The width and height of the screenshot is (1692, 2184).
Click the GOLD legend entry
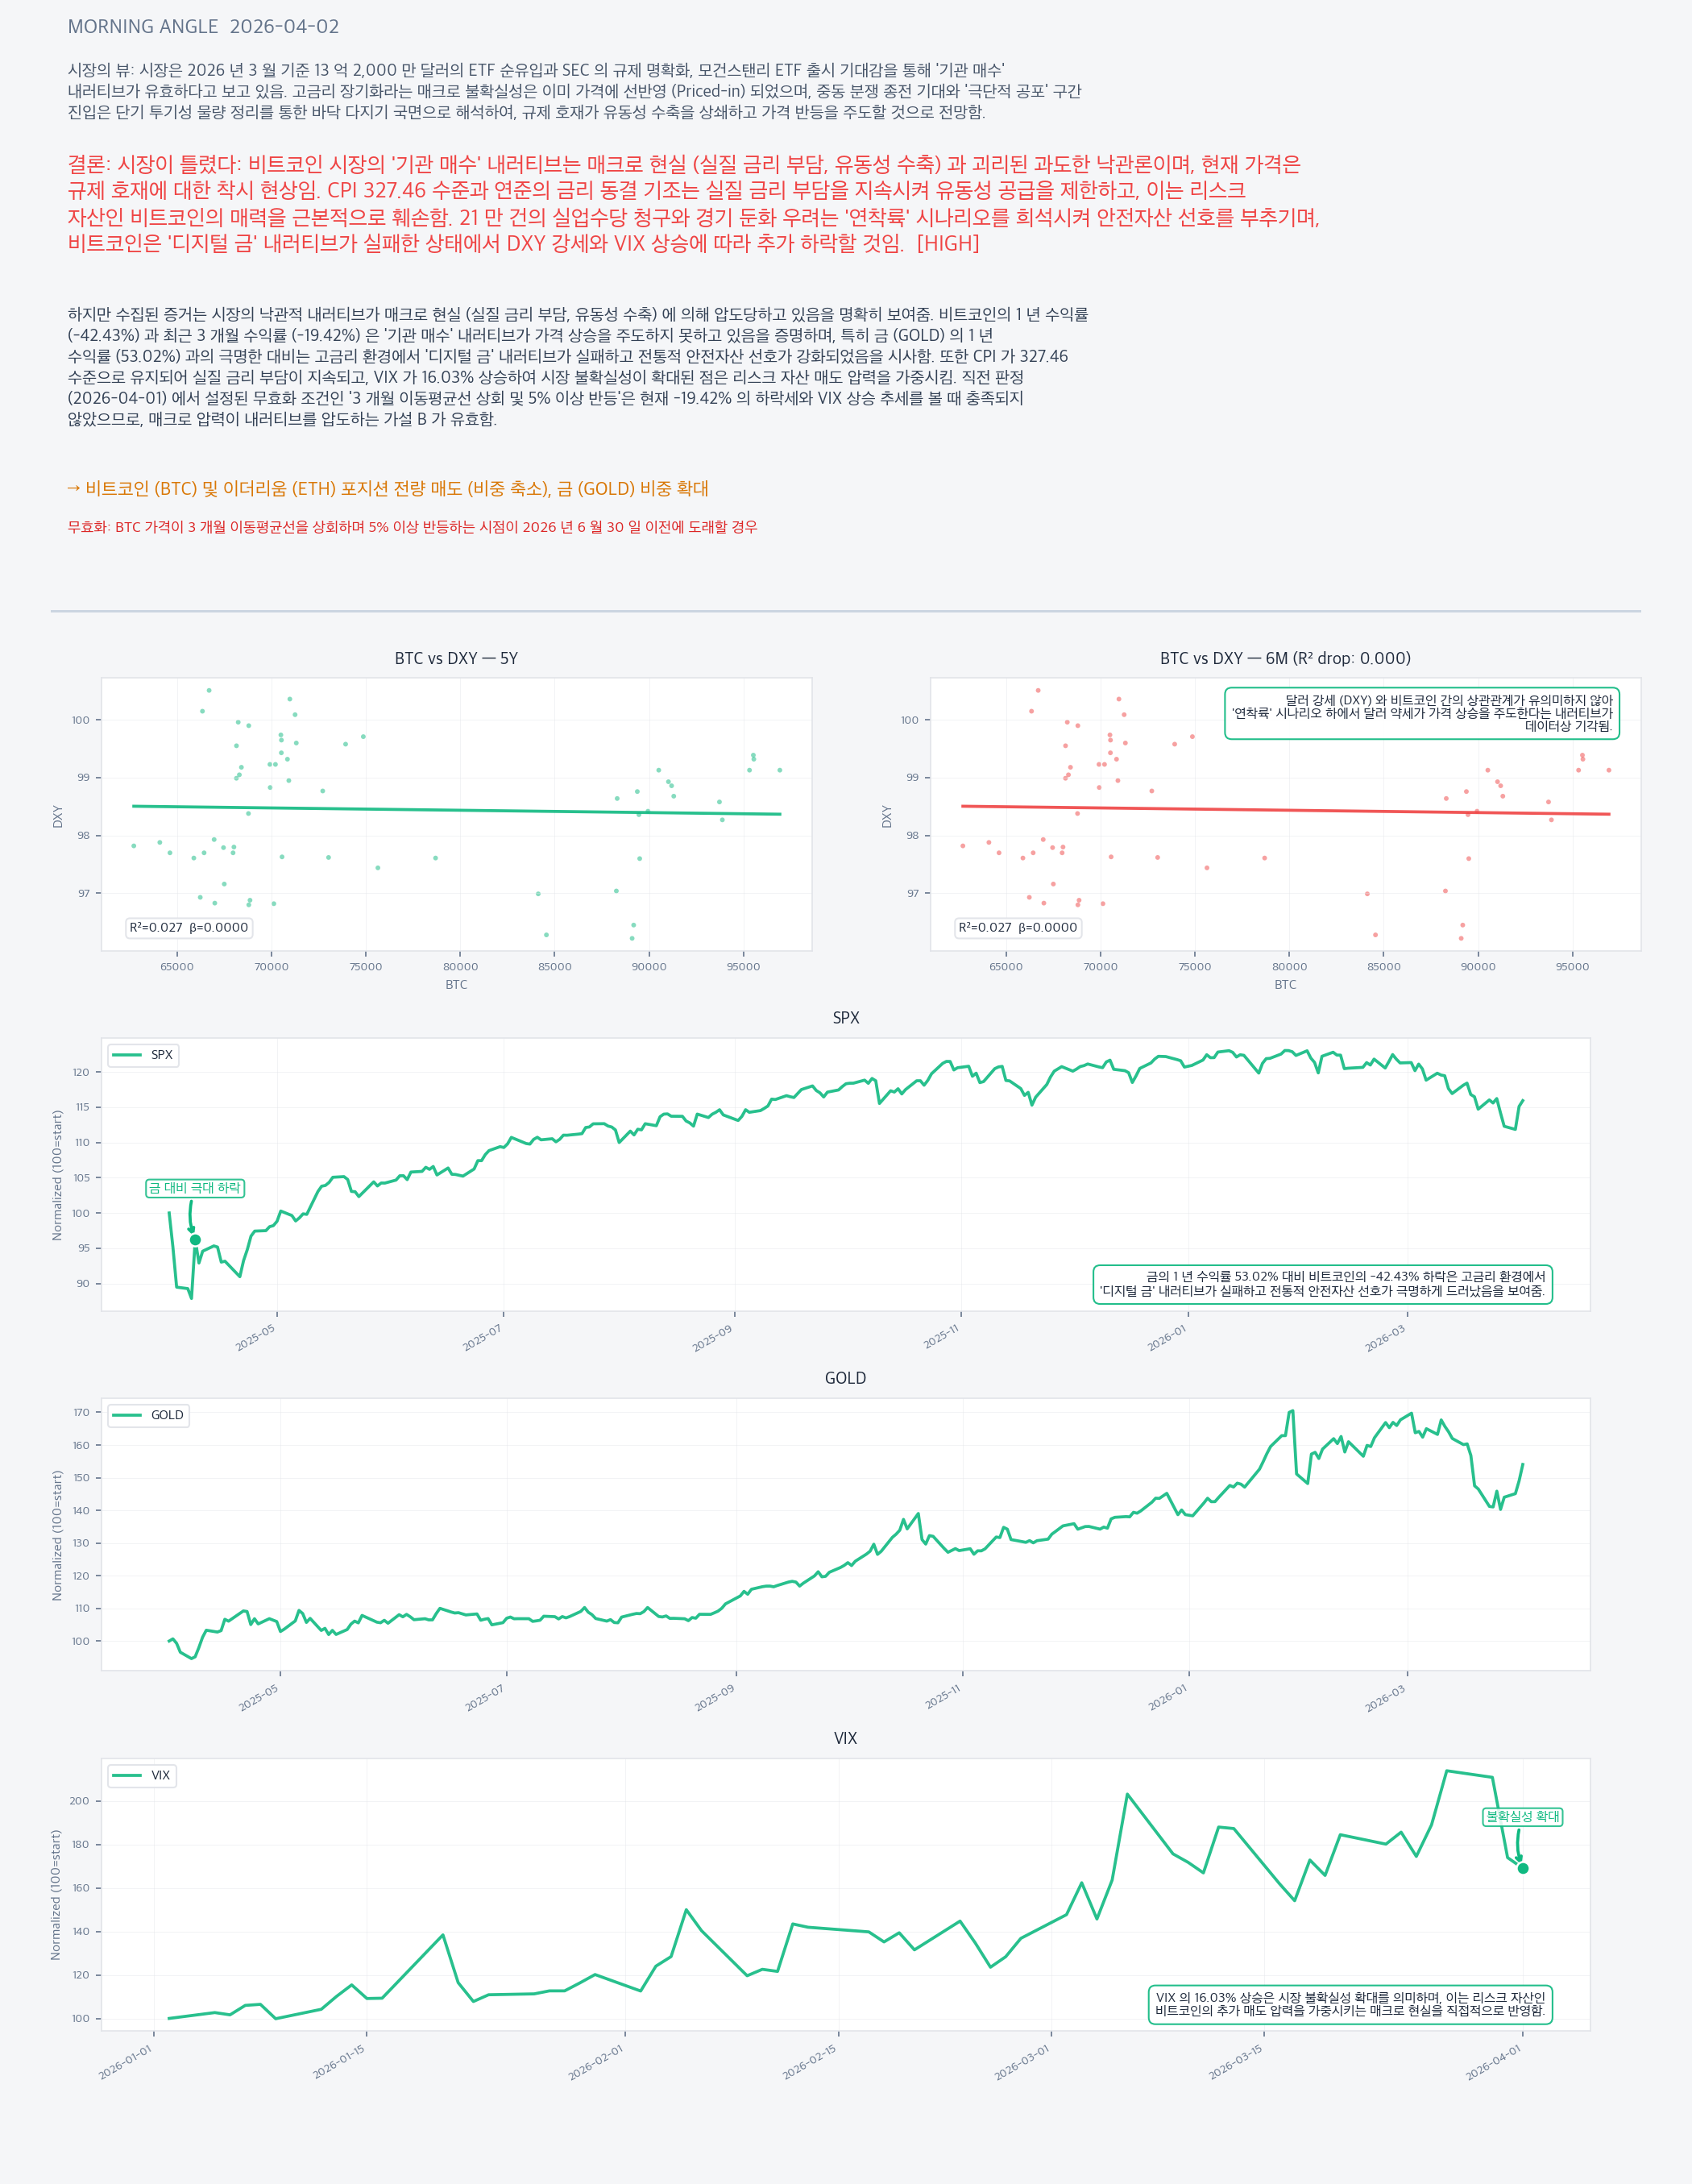click(x=148, y=1415)
